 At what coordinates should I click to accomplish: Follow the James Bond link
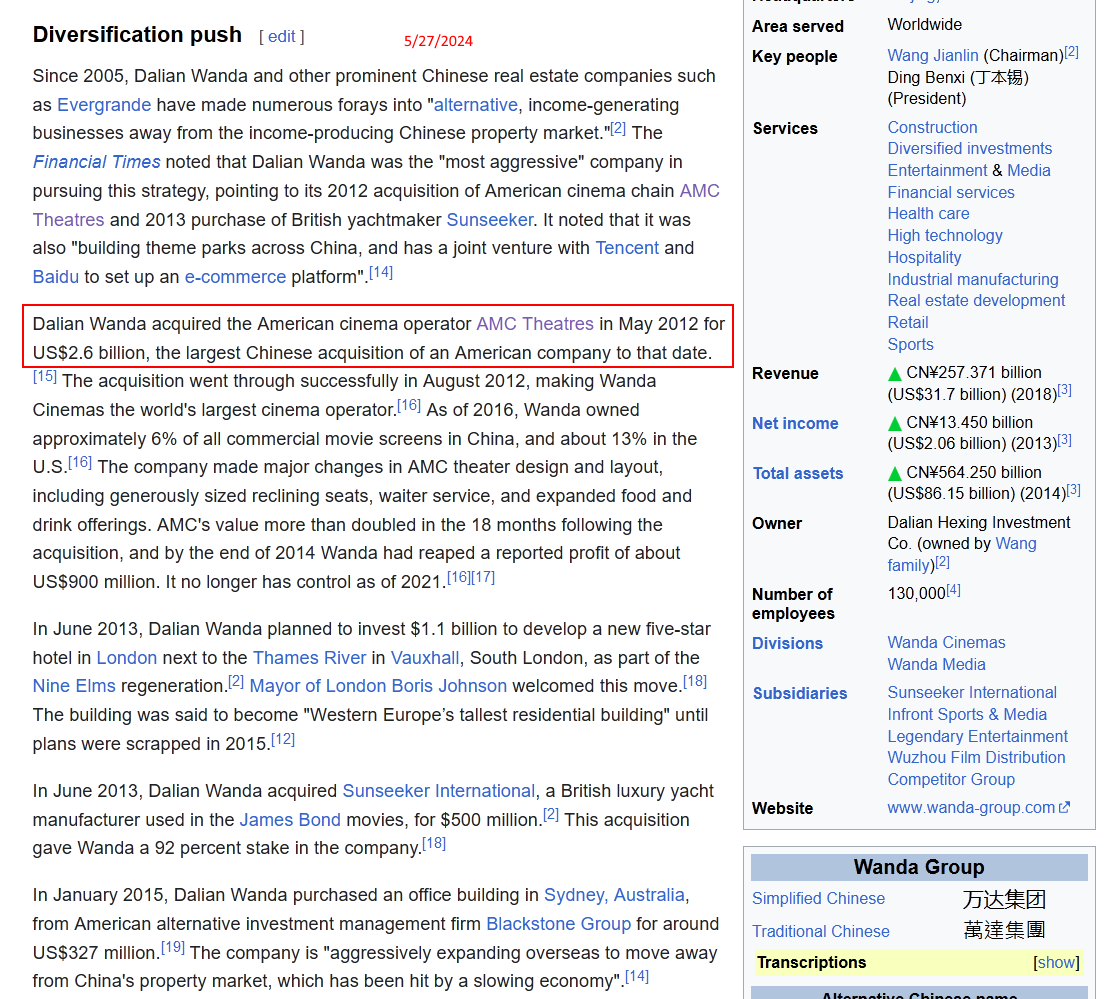point(290,820)
